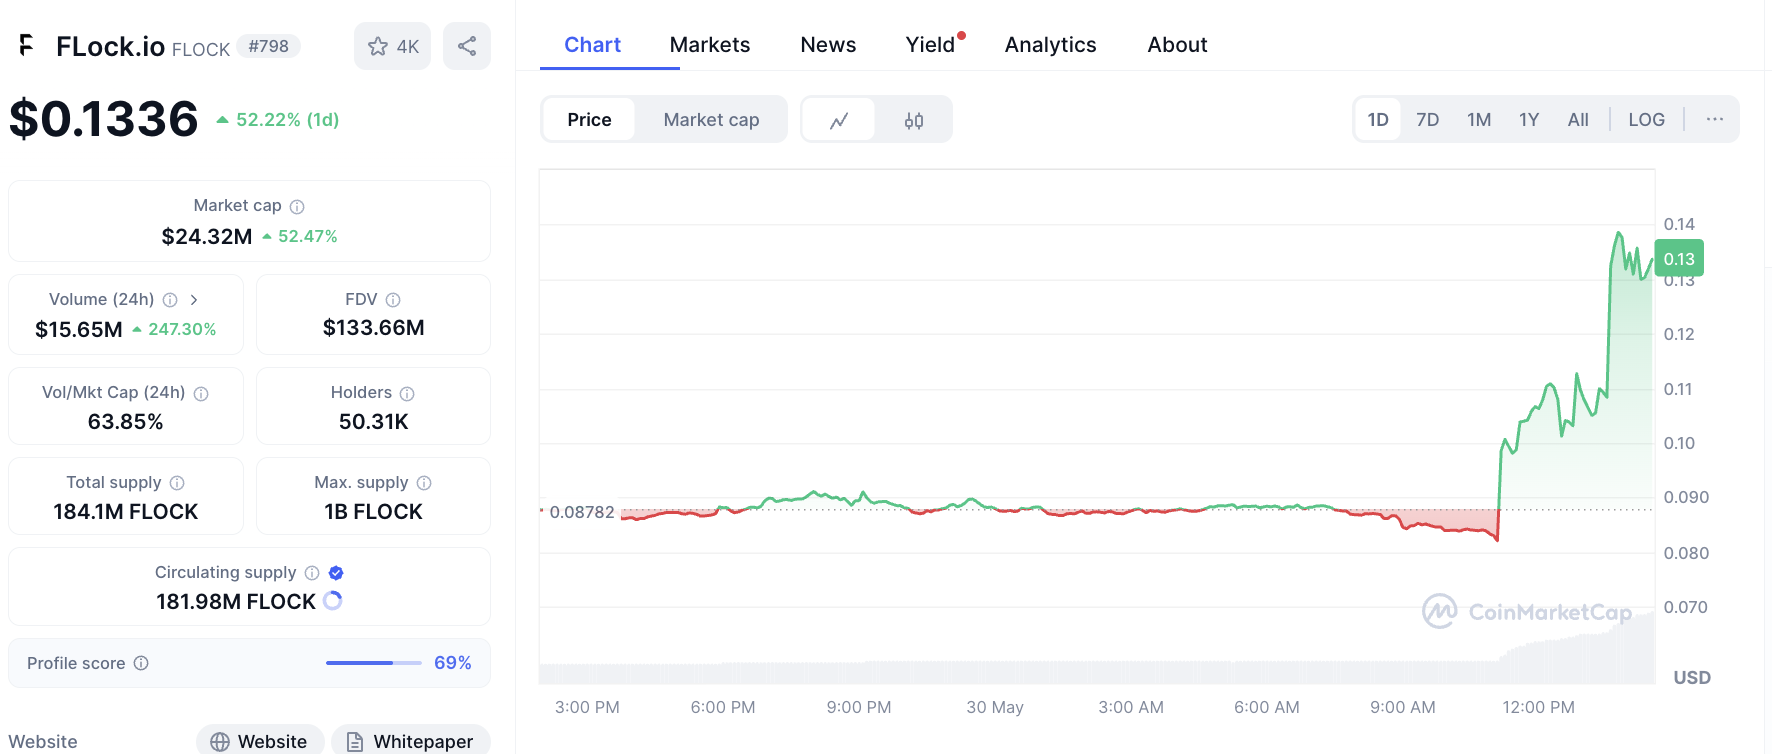Click the FLock.io logo icon
This screenshot has width=1772, height=754.
27,45
